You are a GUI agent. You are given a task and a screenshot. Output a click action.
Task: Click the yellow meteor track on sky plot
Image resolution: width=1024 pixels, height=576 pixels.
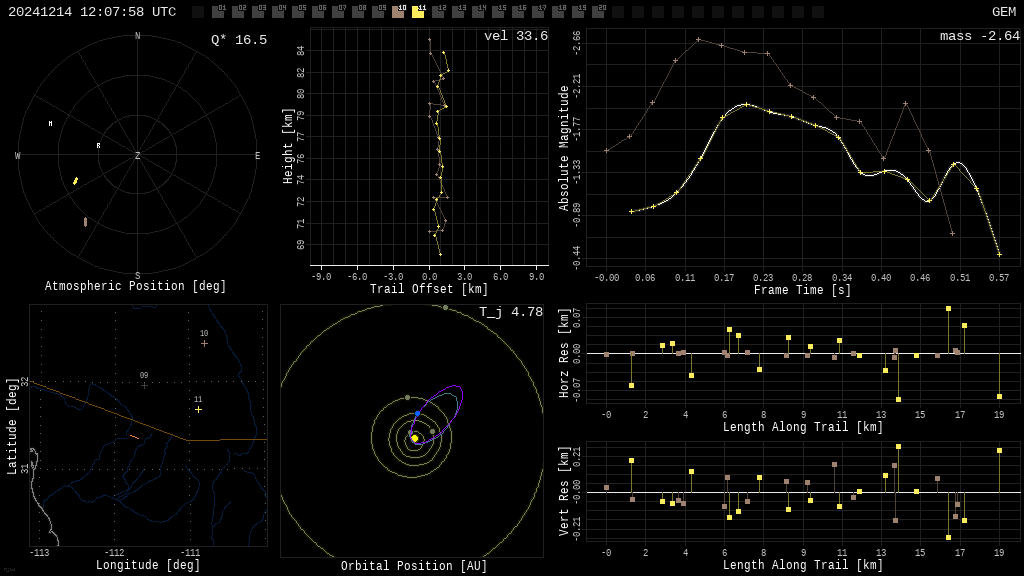[75, 181]
